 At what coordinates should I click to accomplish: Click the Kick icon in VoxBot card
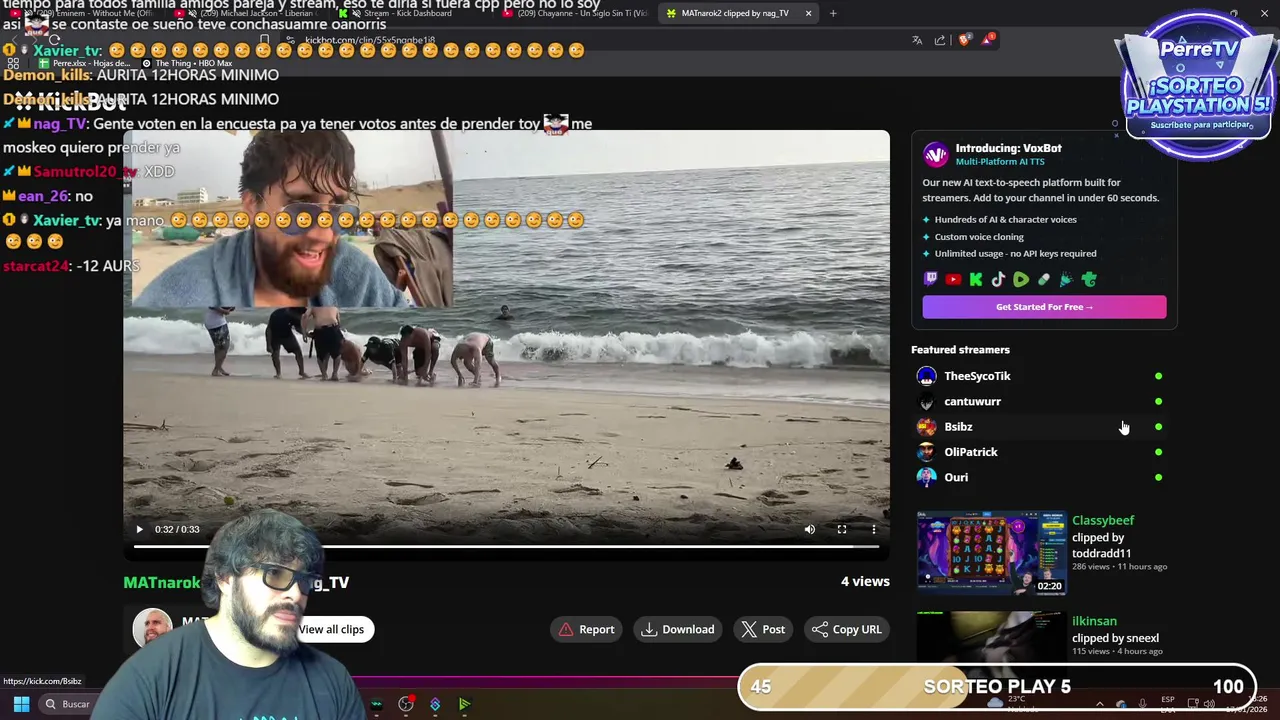point(976,280)
